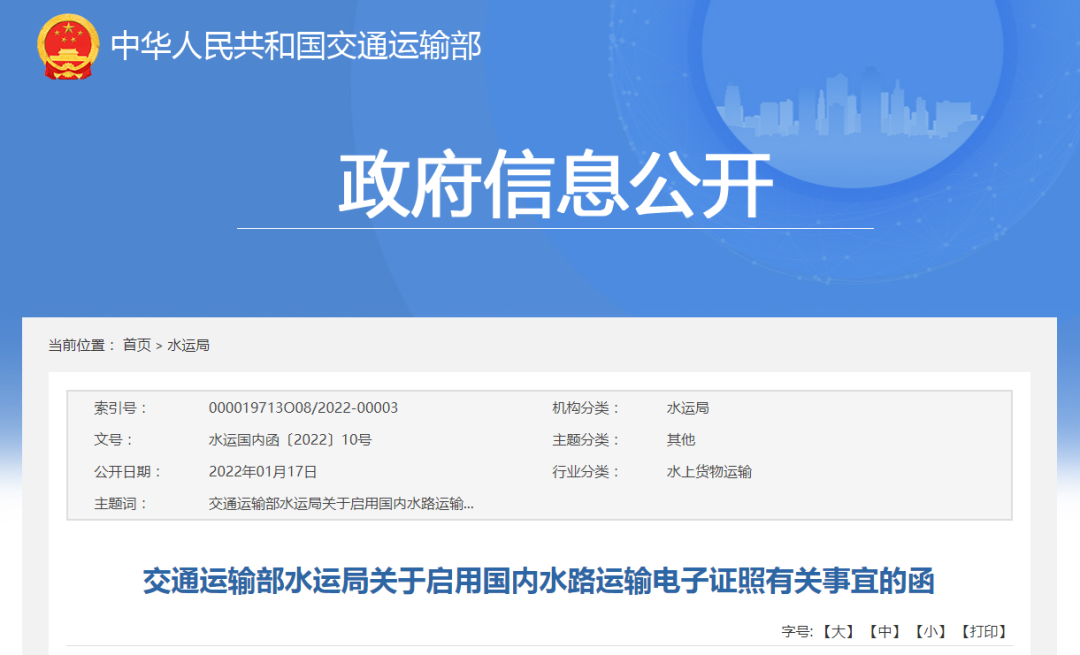Set font size to 小

pyautogui.click(x=931, y=632)
